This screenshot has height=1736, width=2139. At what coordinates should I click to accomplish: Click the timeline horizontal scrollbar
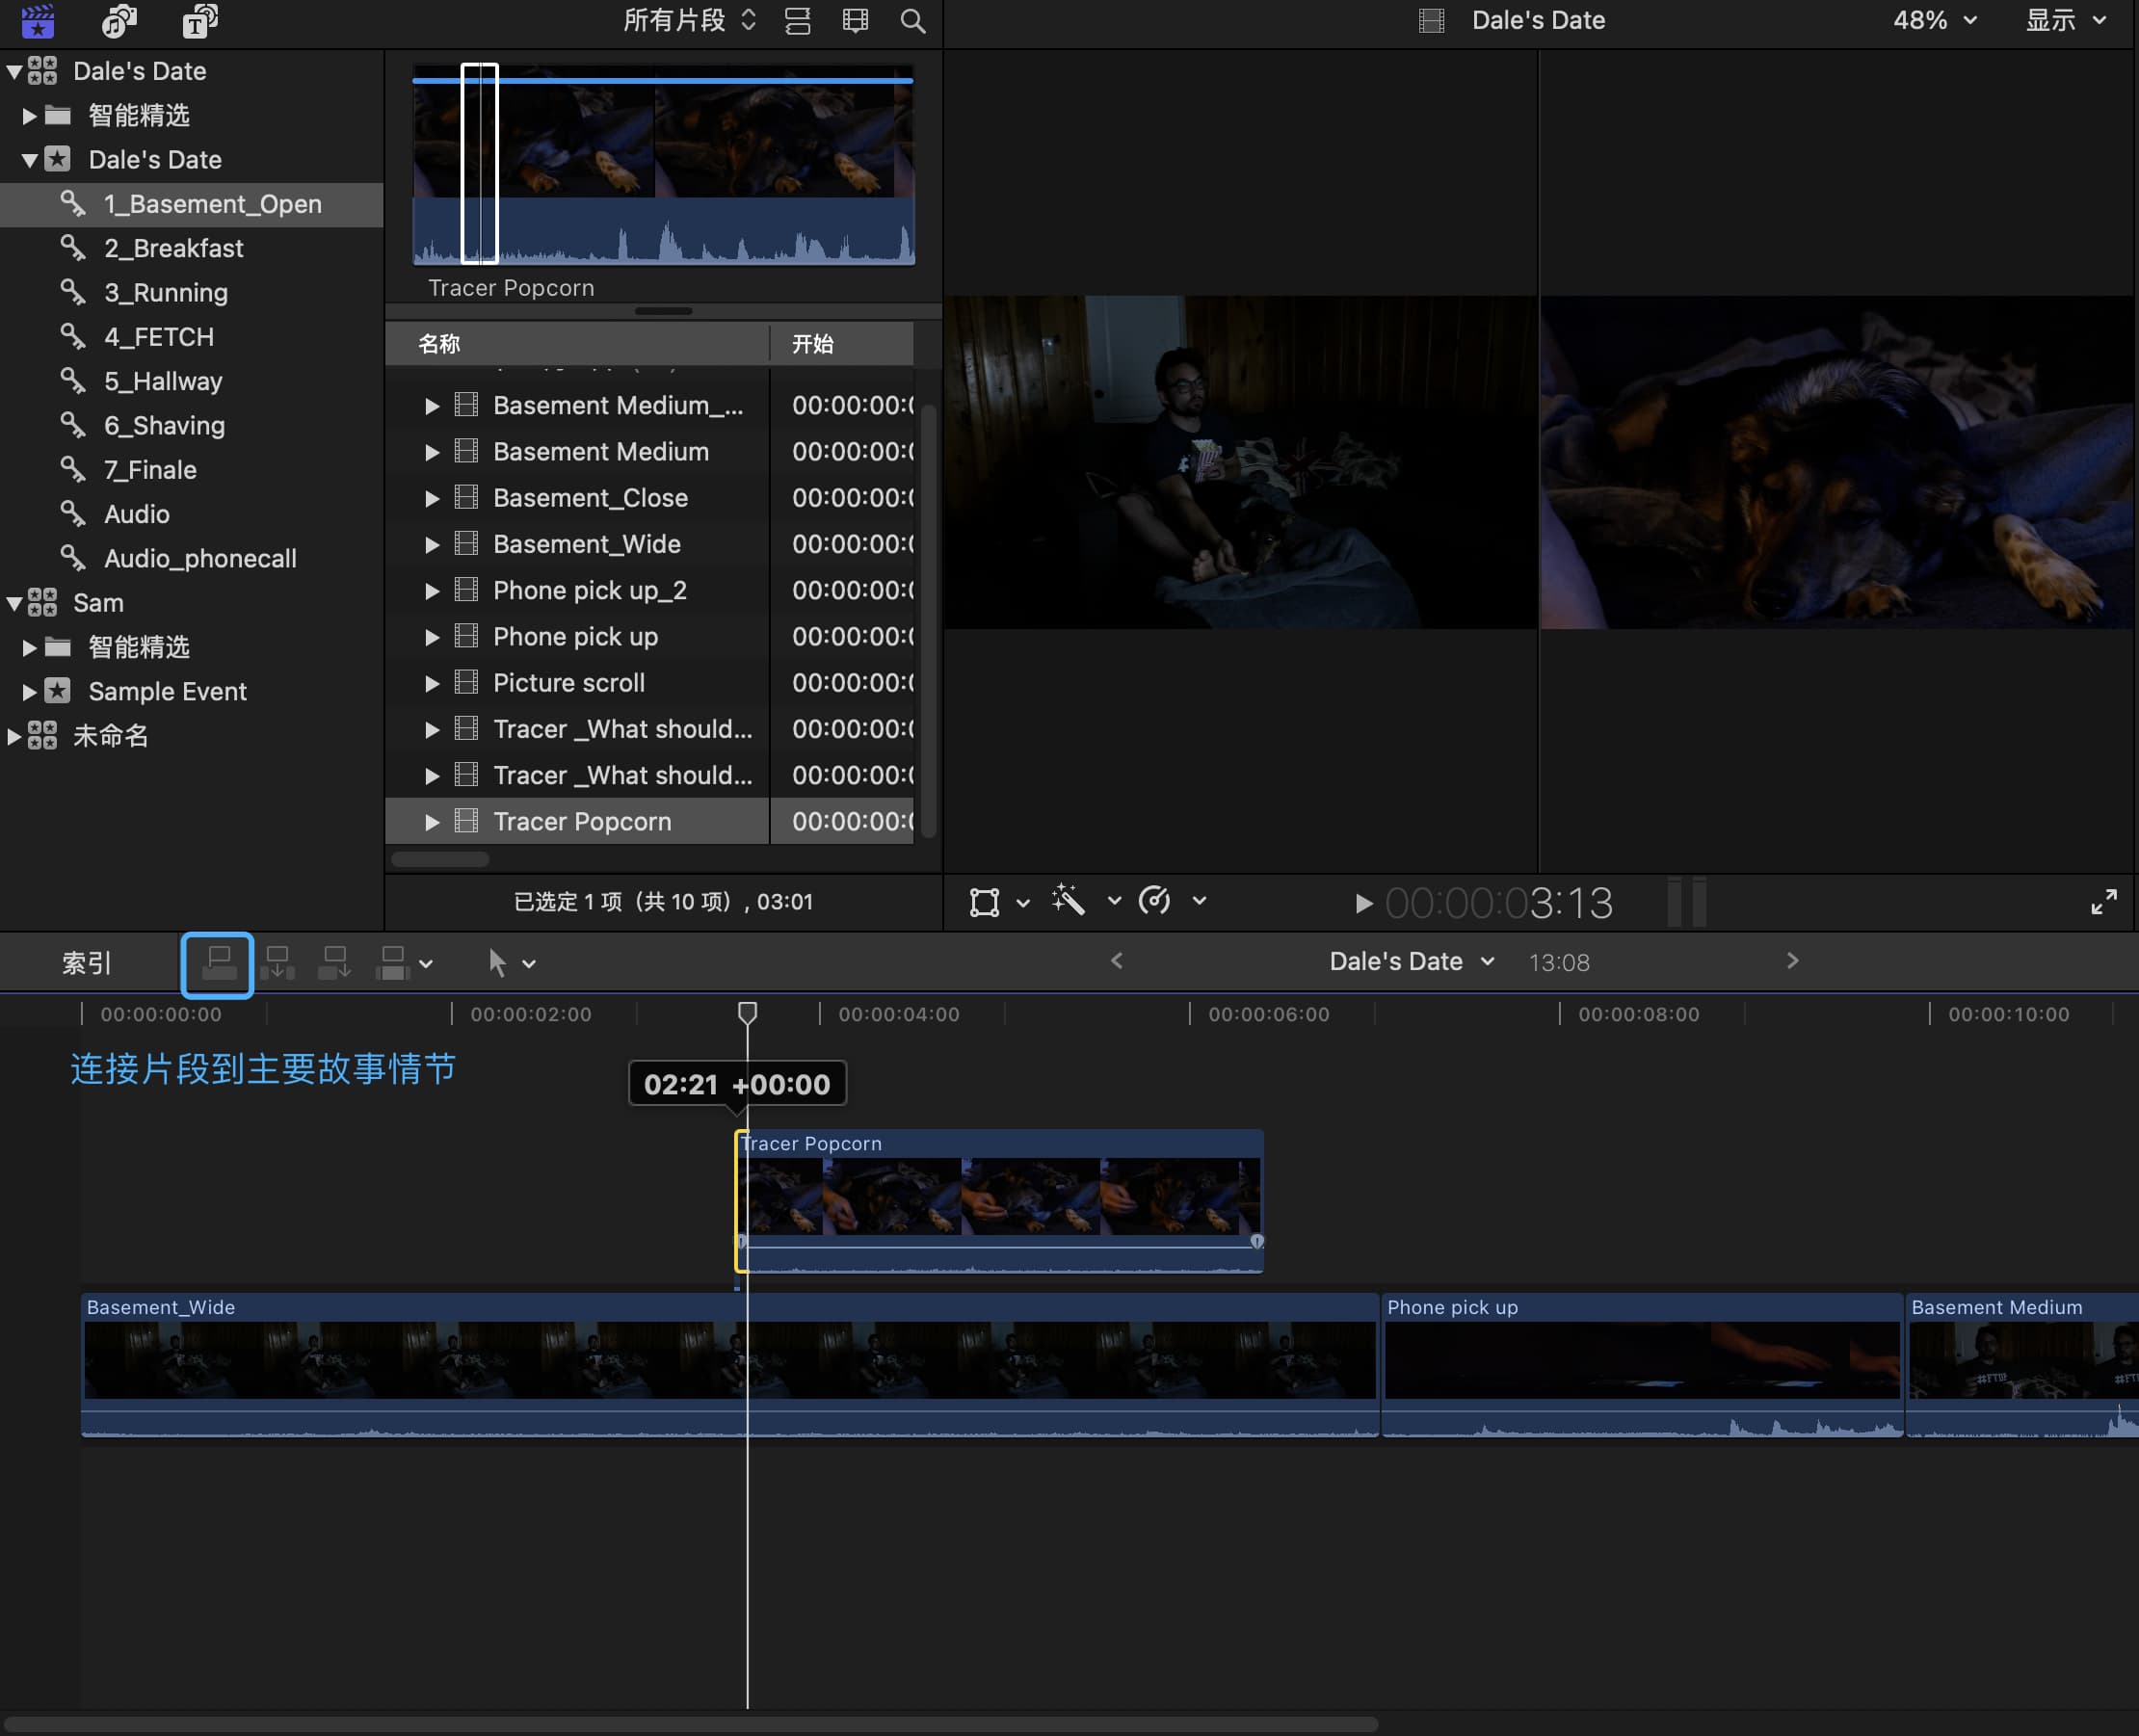point(692,1724)
